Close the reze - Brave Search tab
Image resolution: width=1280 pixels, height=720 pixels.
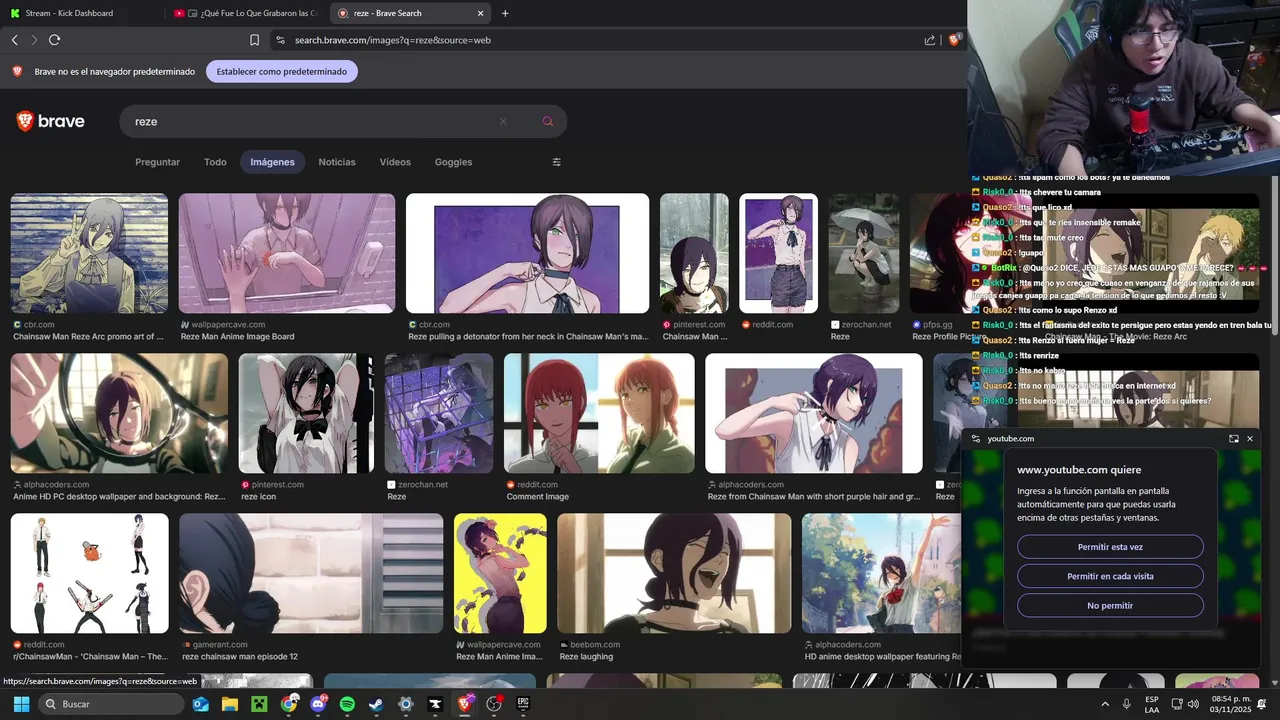pyautogui.click(x=480, y=13)
